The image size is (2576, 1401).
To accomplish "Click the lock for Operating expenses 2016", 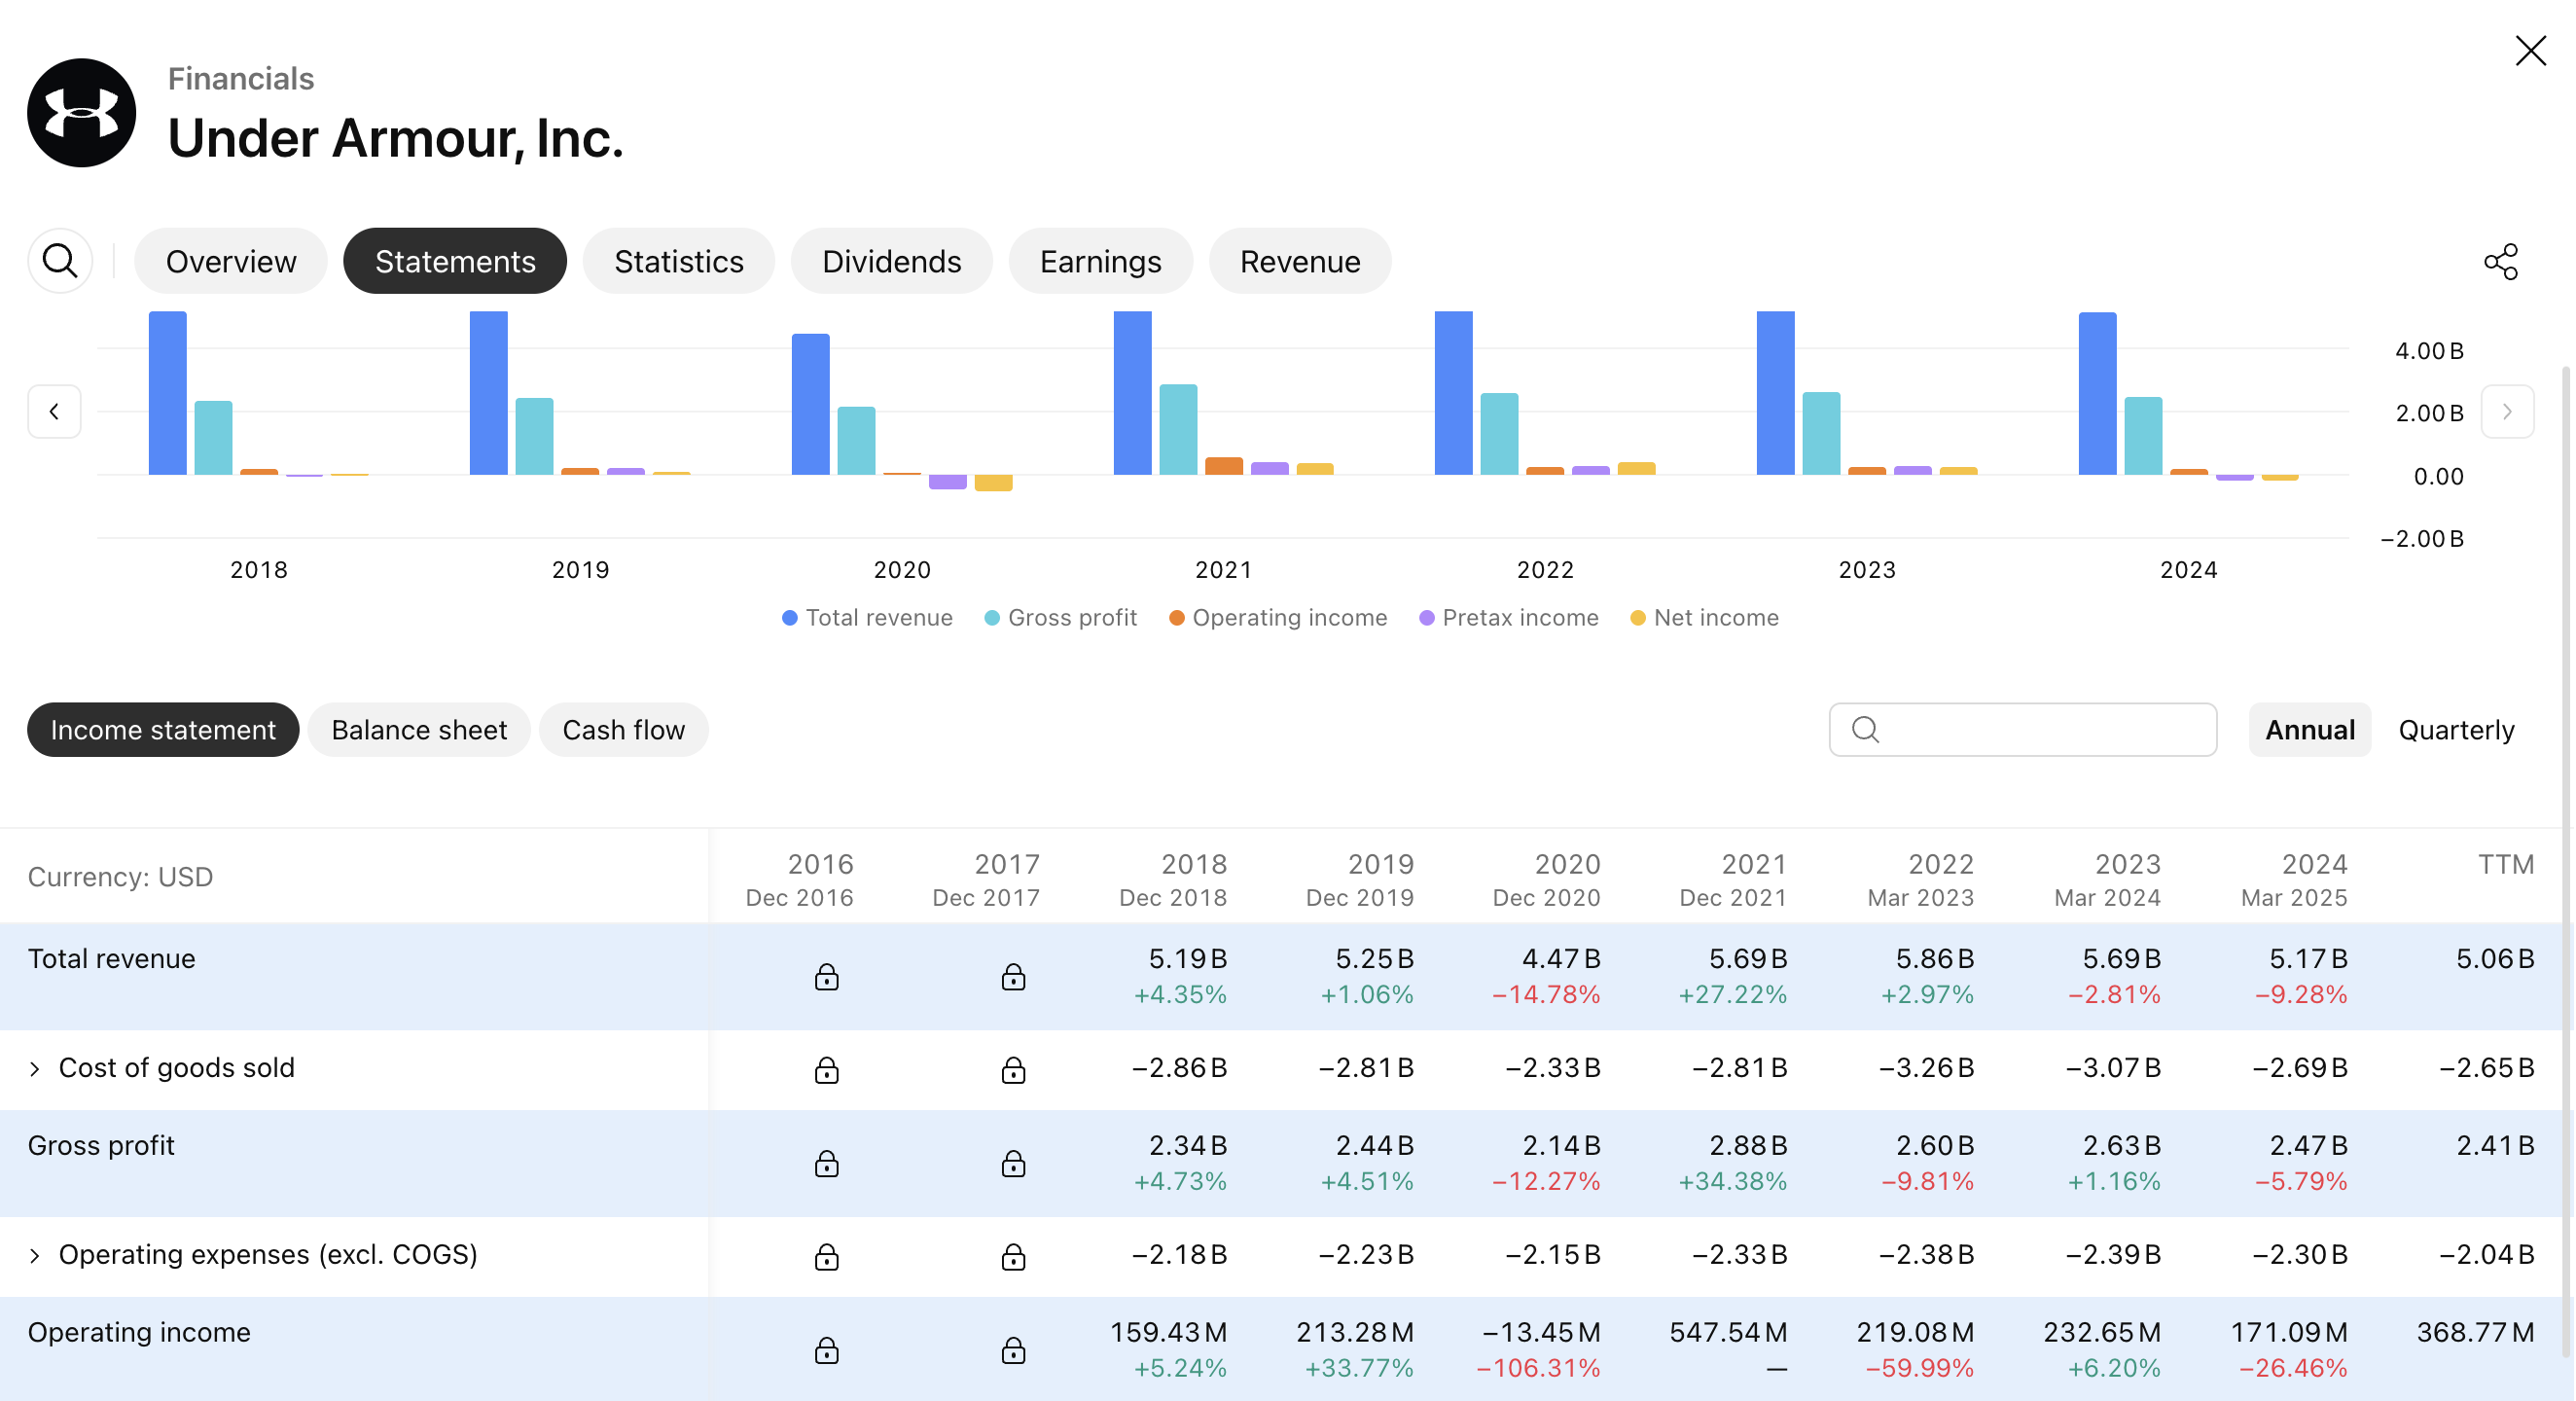I will click(826, 1256).
